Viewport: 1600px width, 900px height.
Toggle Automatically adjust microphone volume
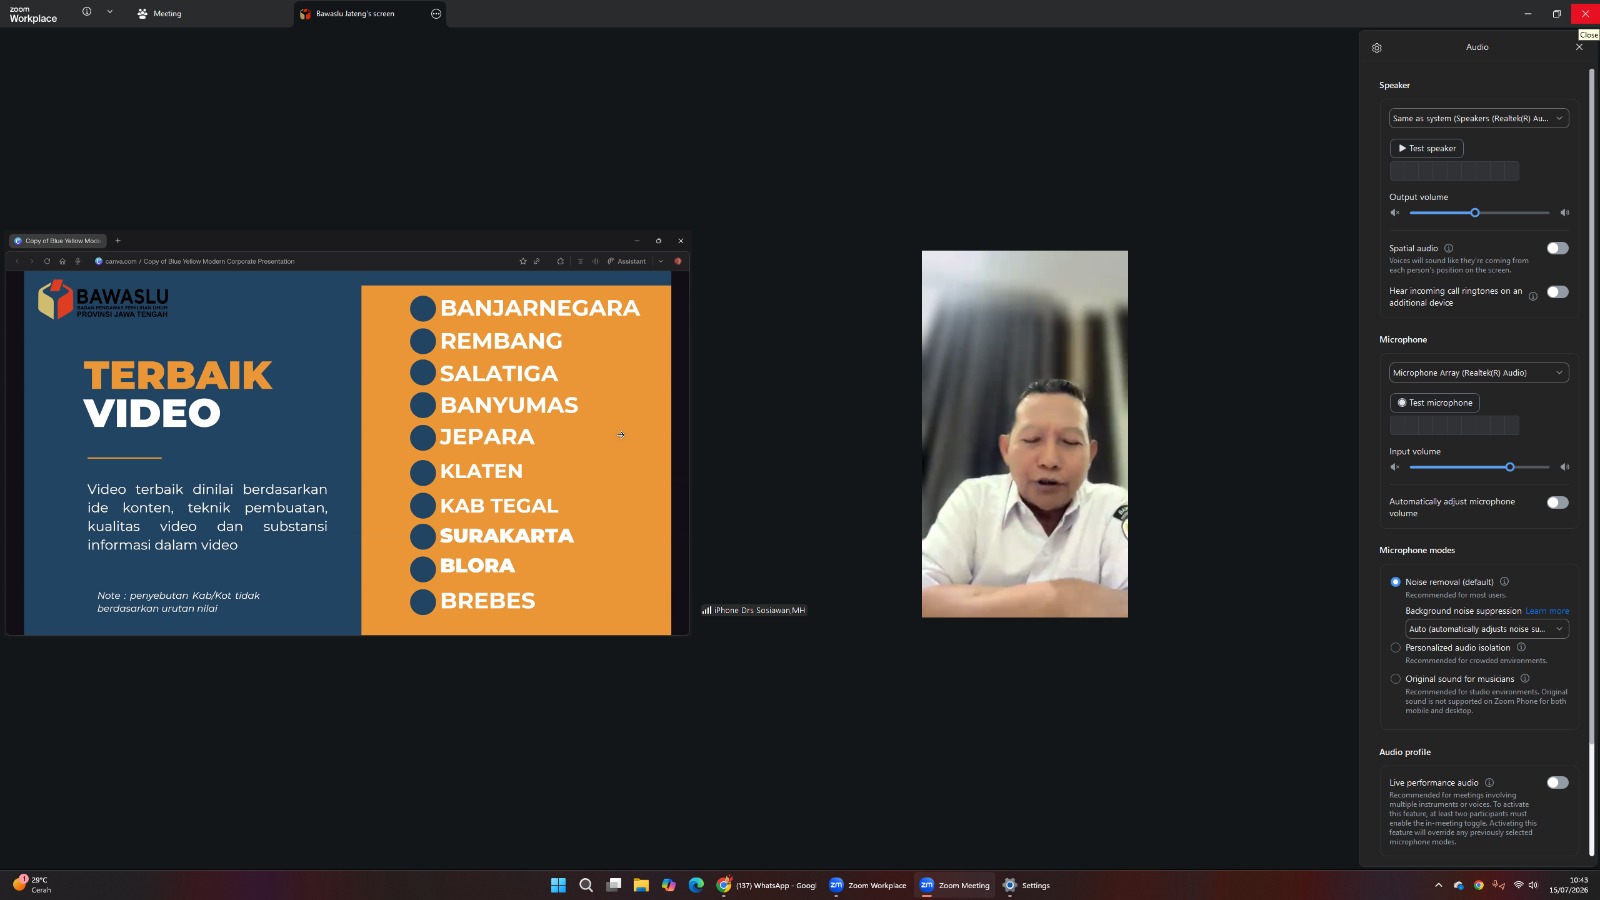click(1558, 503)
